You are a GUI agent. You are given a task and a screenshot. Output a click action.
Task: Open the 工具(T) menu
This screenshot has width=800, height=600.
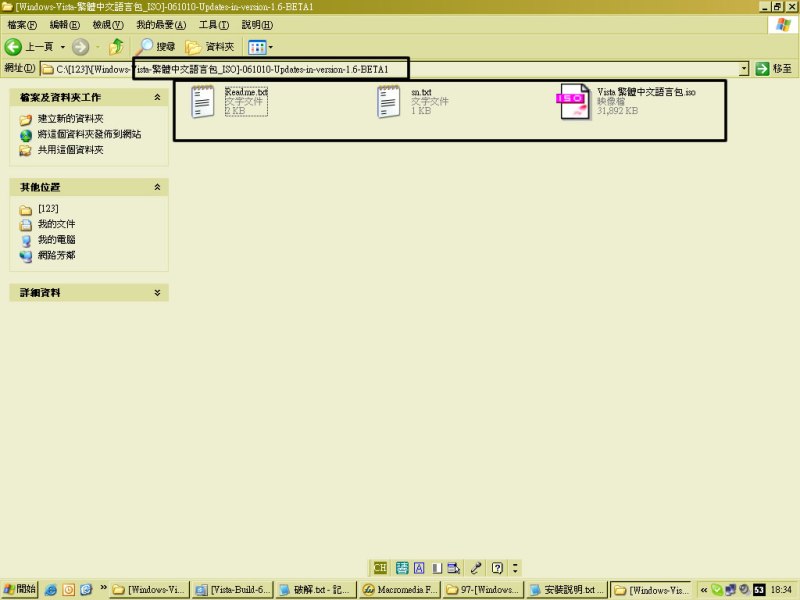[x=214, y=25]
